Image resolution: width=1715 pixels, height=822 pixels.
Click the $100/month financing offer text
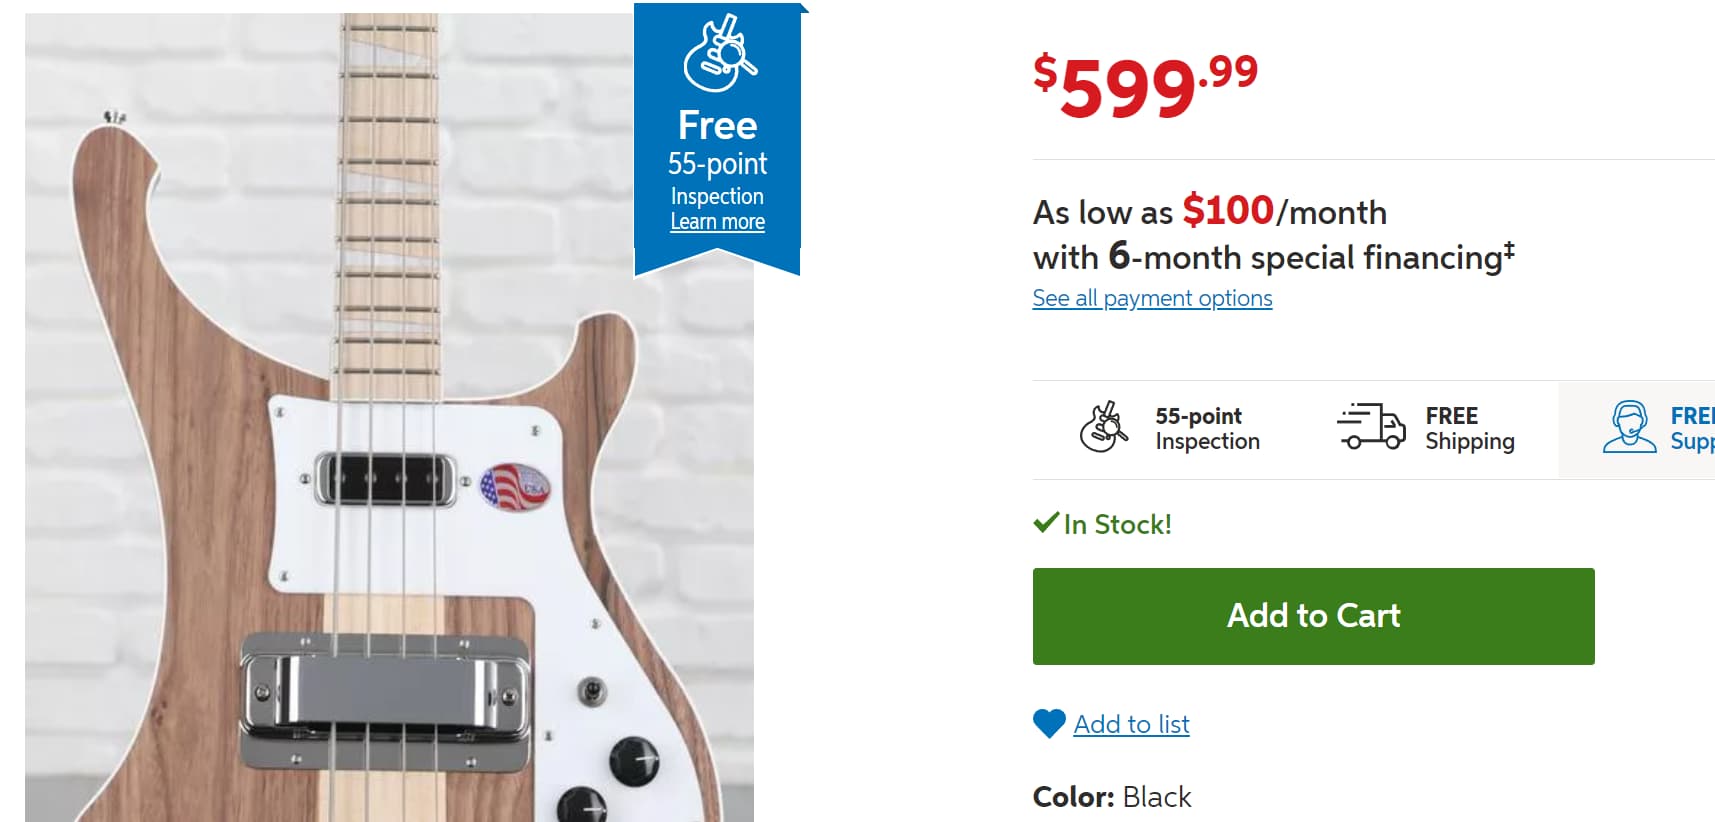coord(1284,211)
